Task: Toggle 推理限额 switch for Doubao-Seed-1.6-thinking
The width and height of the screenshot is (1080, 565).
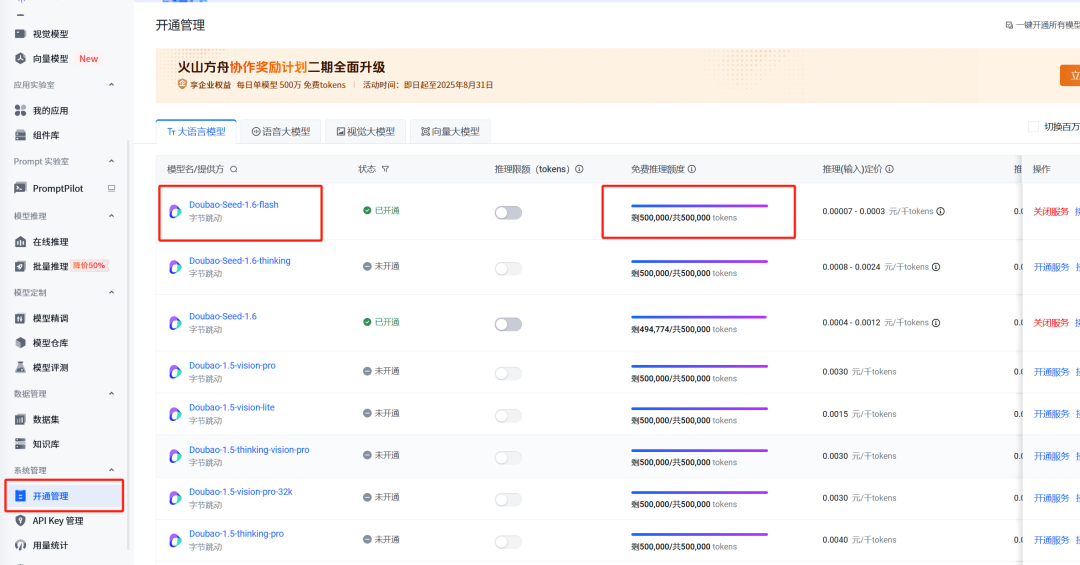Action: pyautogui.click(x=508, y=269)
